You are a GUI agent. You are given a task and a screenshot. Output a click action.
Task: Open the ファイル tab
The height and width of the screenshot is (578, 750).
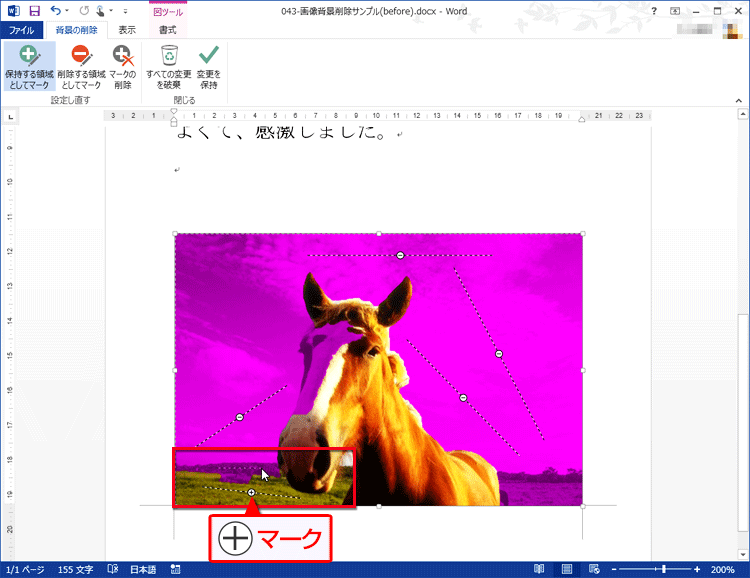[x=22, y=30]
